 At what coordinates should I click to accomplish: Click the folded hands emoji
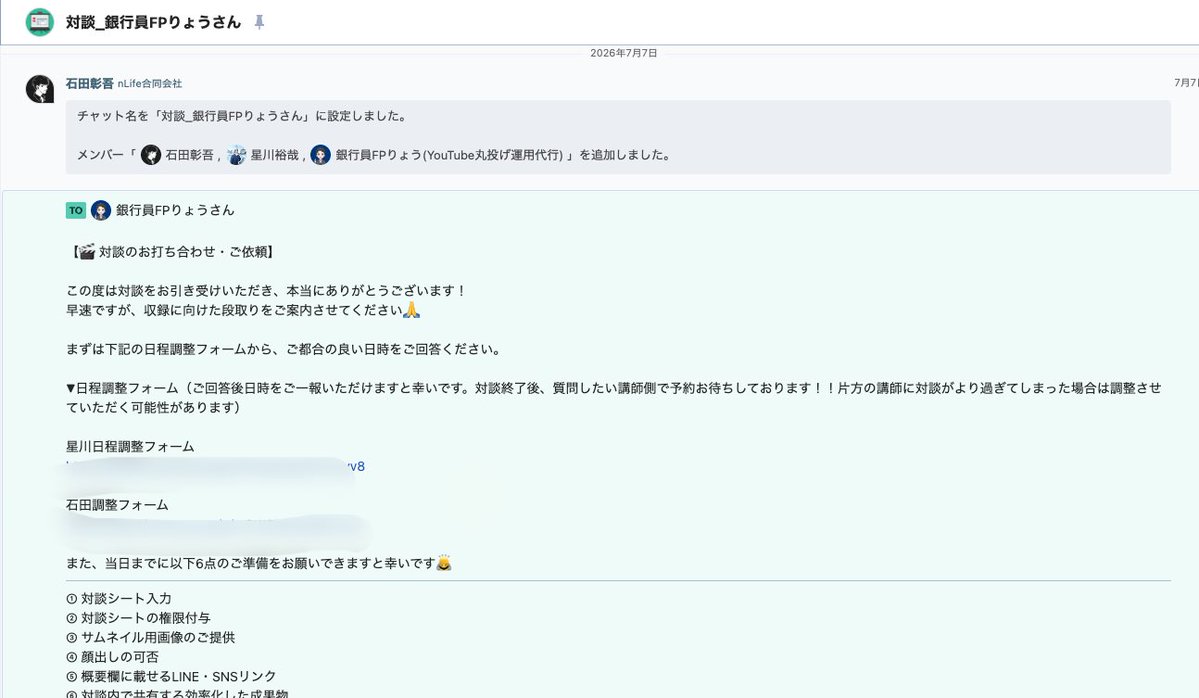pyautogui.click(x=411, y=310)
